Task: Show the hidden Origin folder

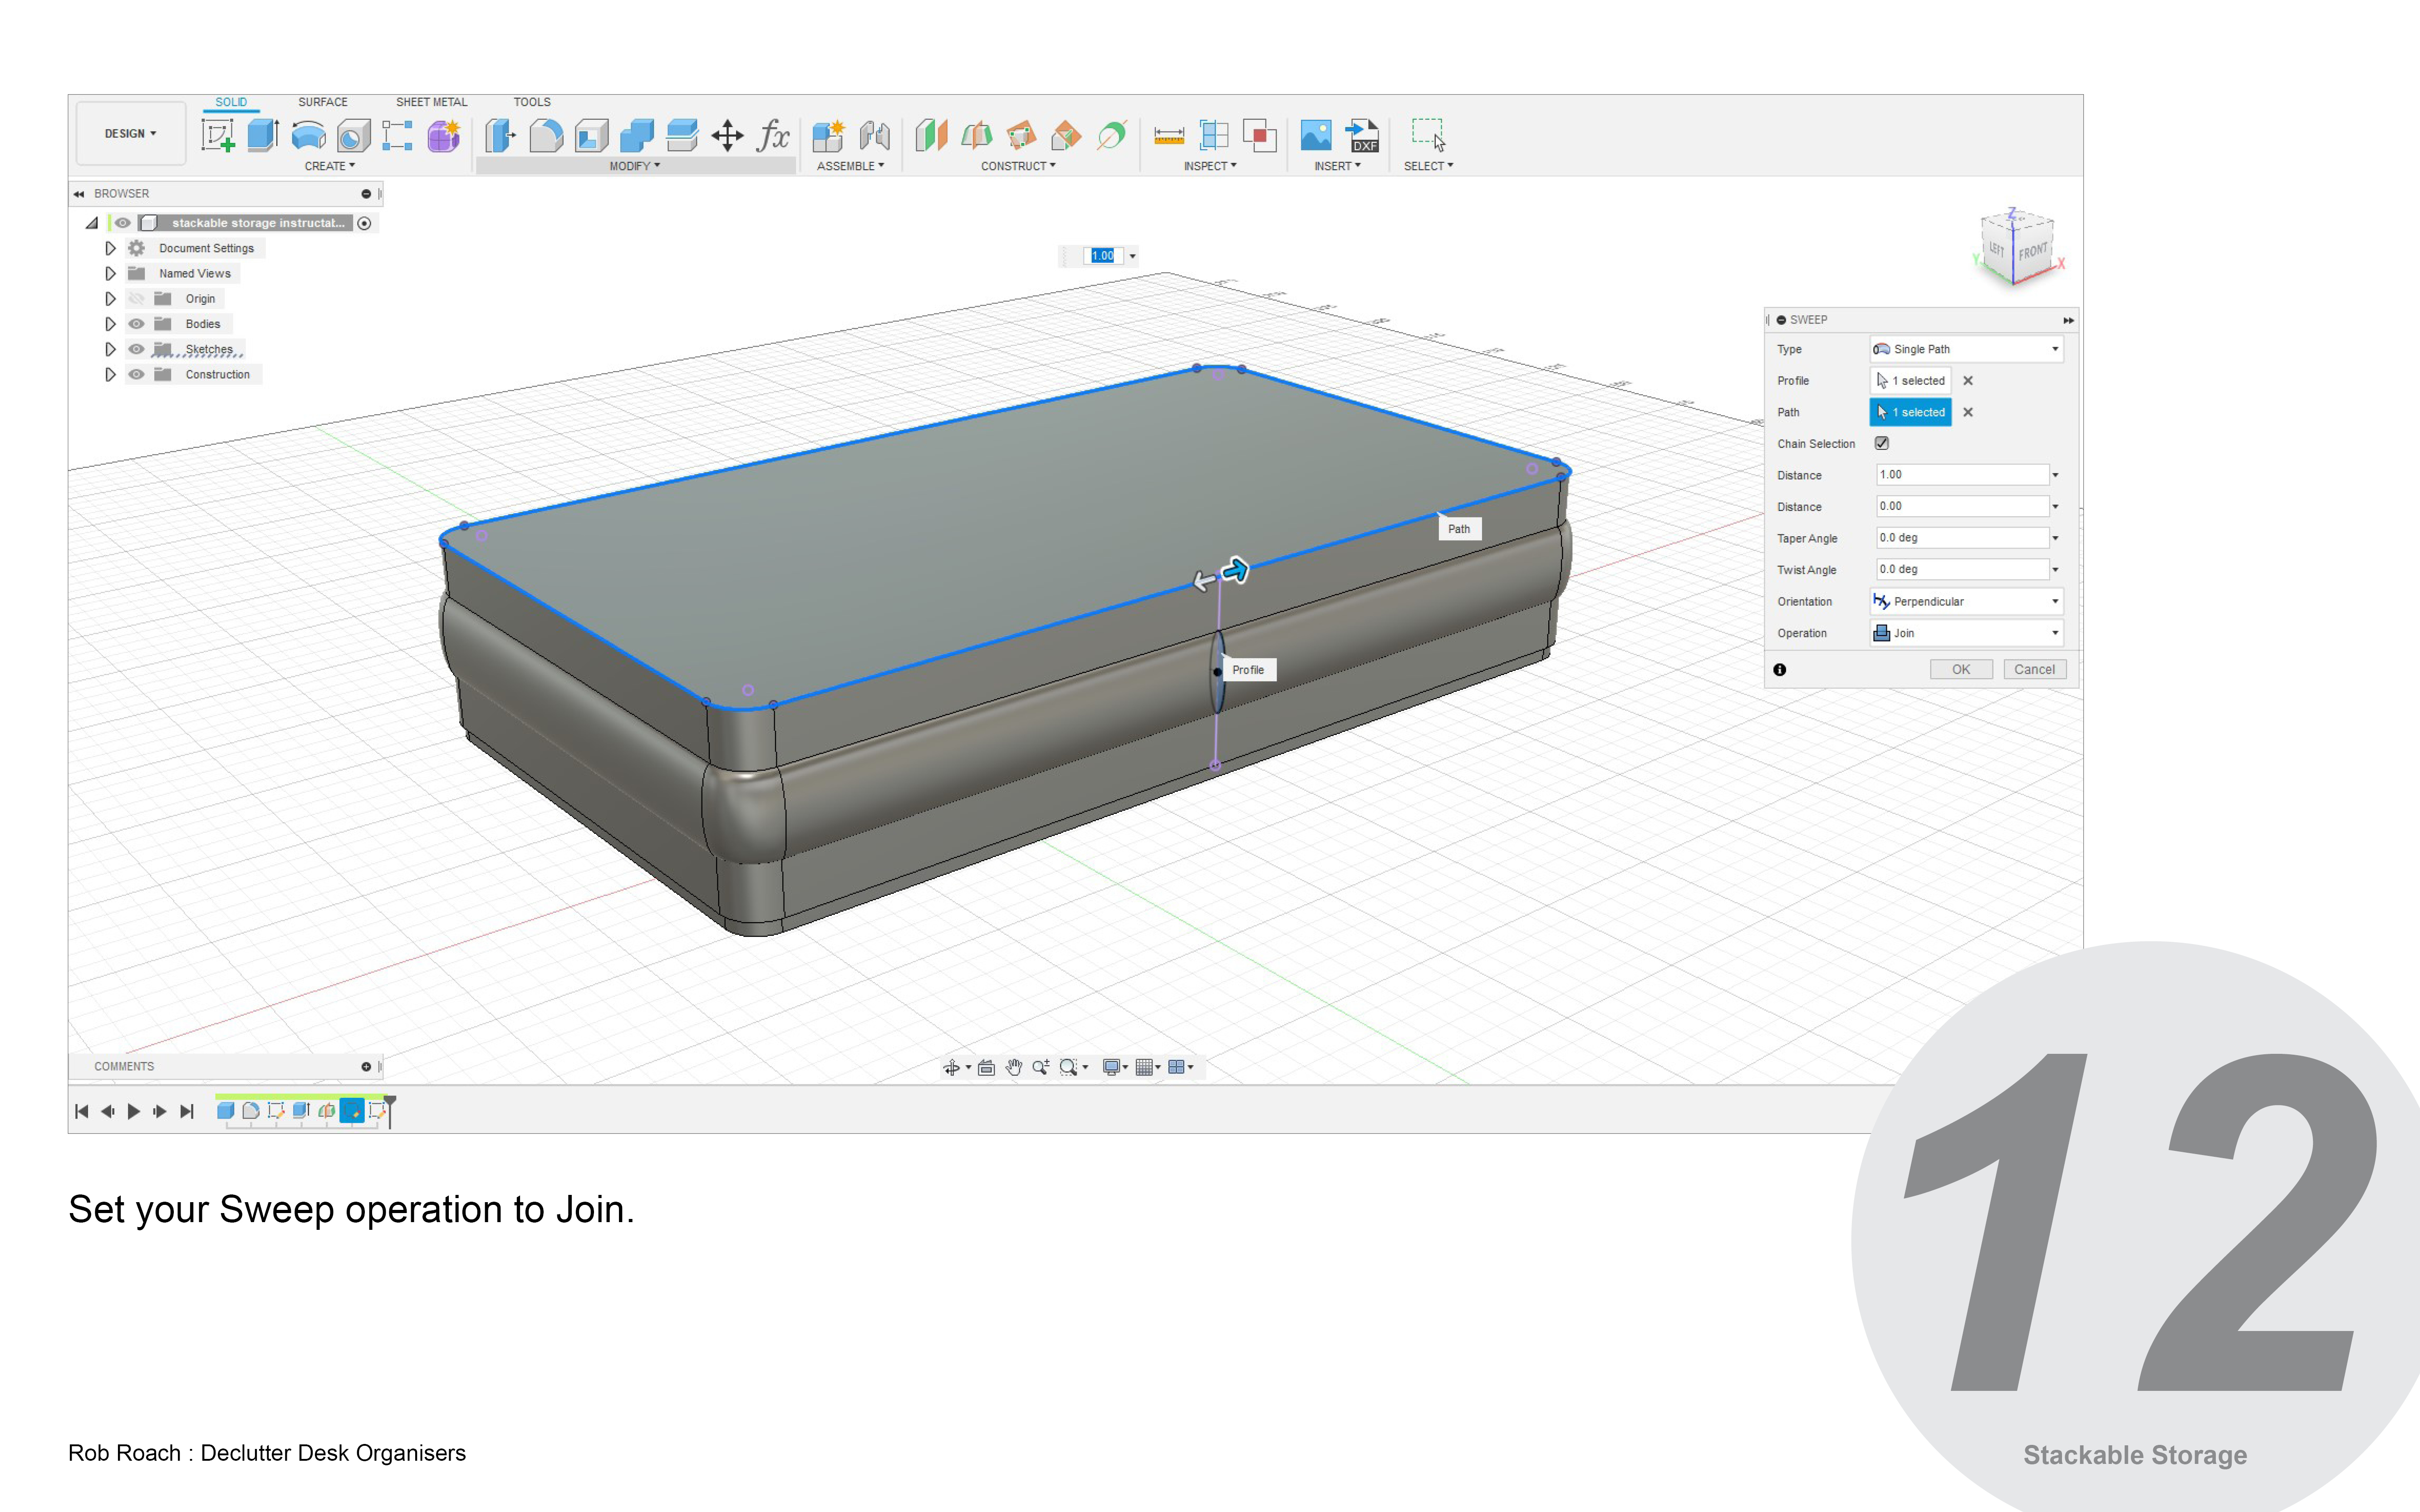Action: [x=137, y=299]
